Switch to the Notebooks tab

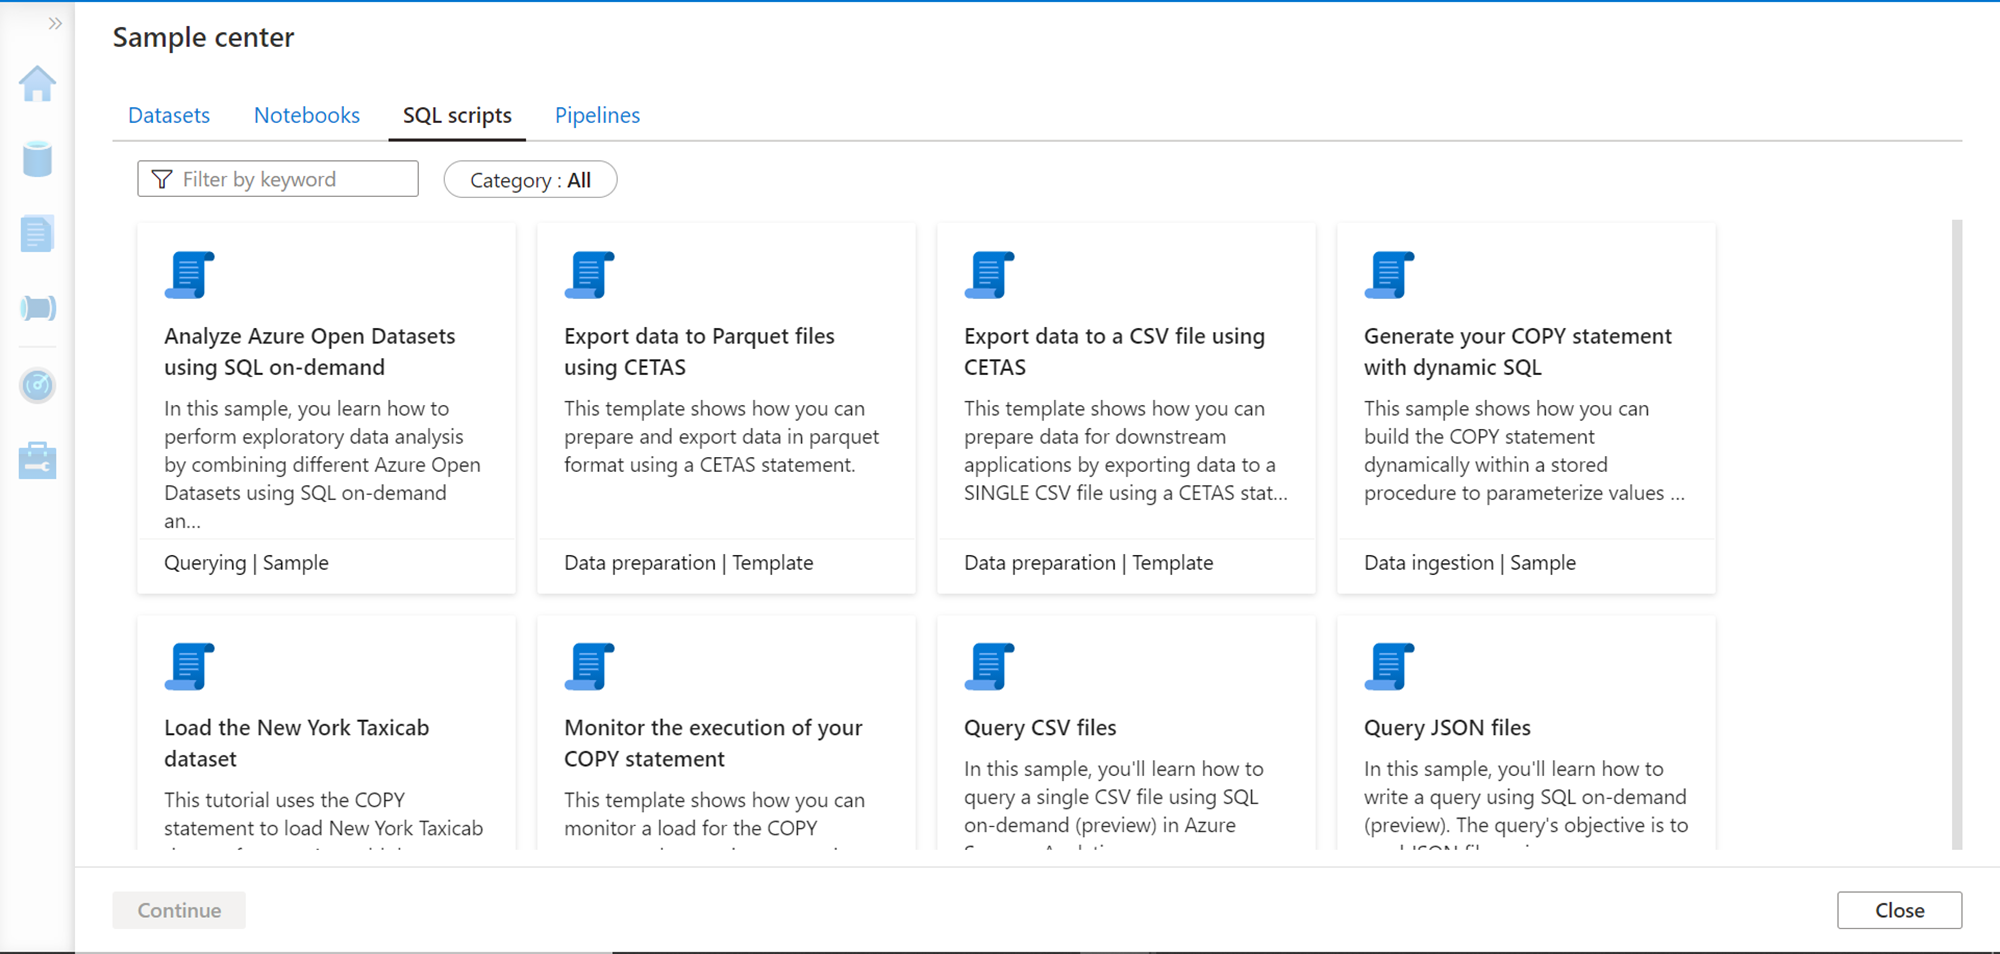click(307, 115)
